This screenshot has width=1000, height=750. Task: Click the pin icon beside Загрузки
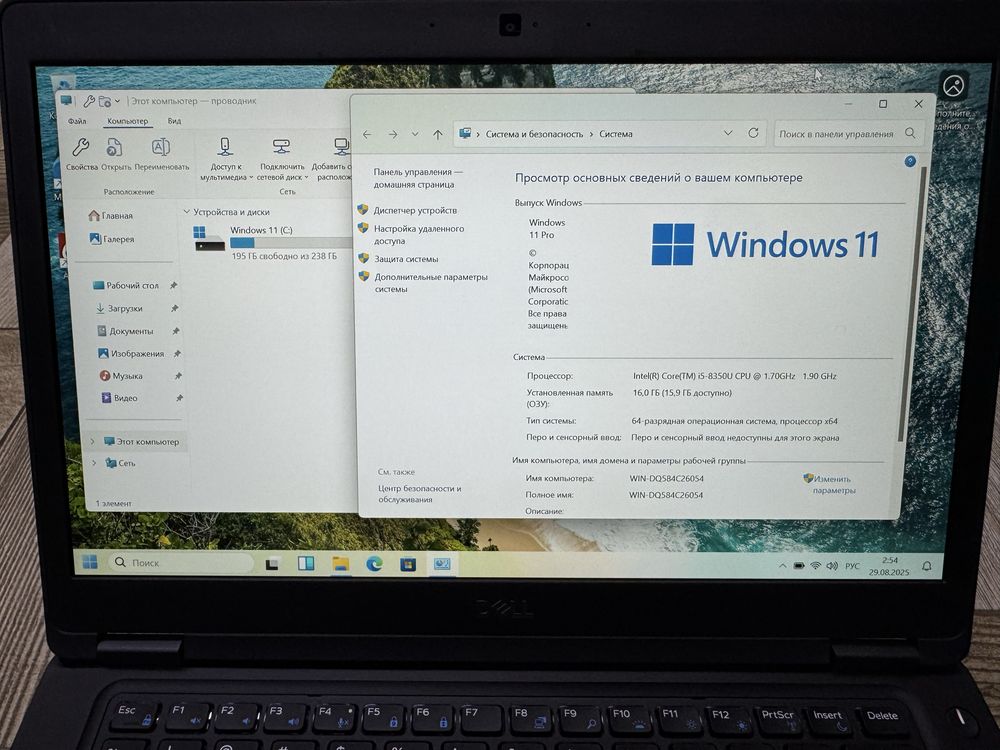tap(175, 308)
